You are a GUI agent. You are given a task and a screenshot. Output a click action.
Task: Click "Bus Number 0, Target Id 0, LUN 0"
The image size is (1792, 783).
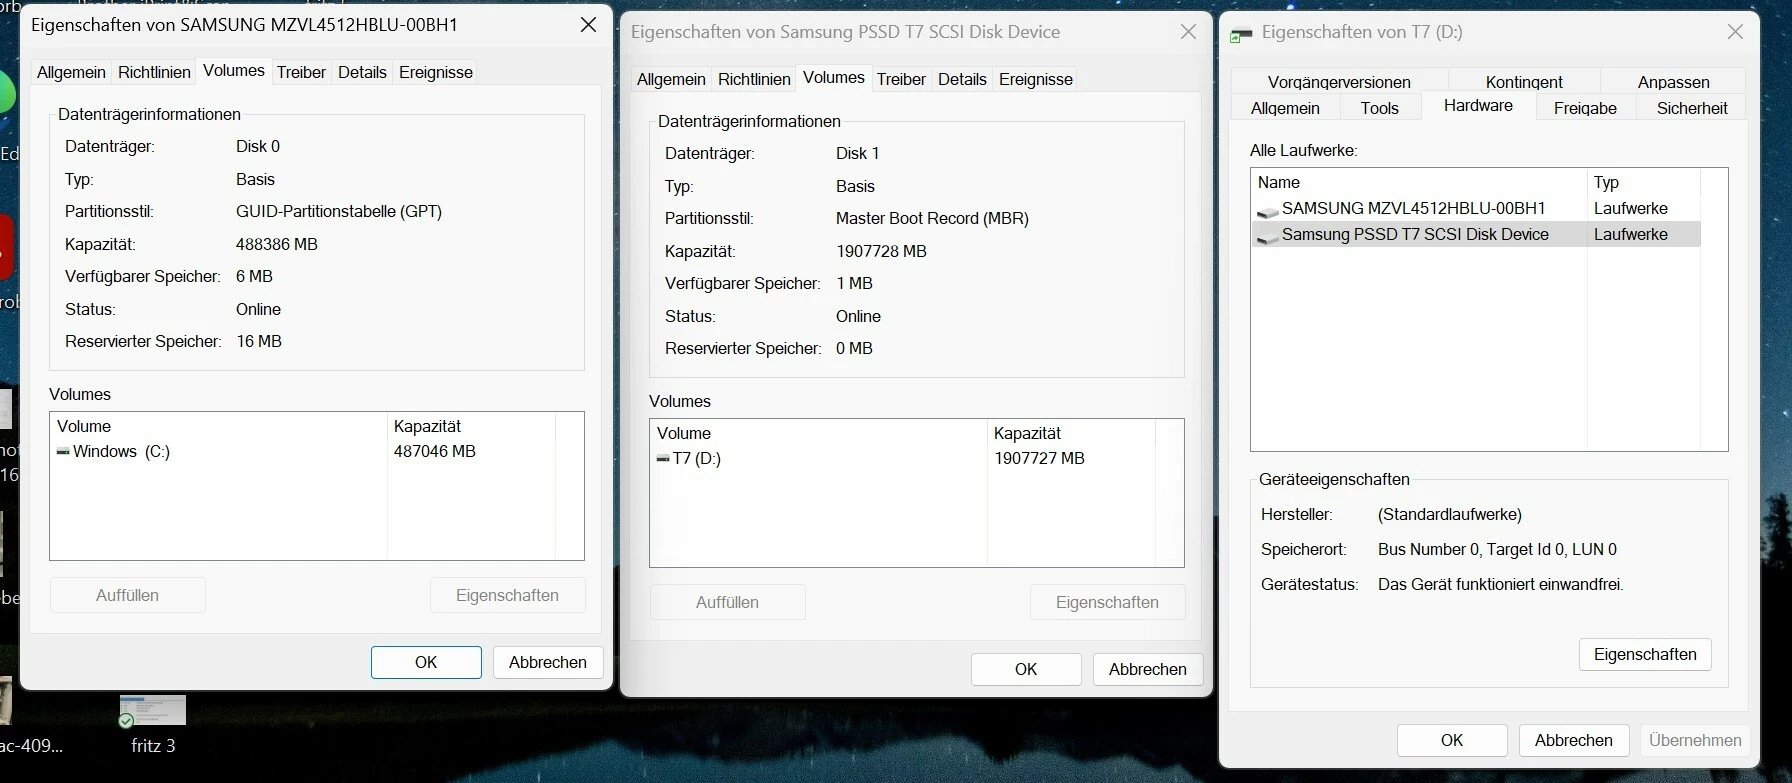1497,549
